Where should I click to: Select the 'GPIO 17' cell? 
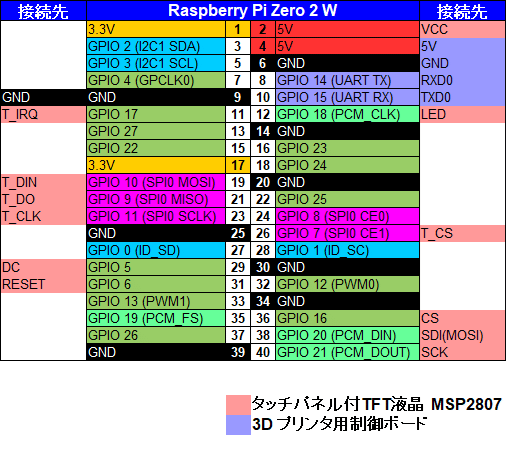(x=156, y=114)
